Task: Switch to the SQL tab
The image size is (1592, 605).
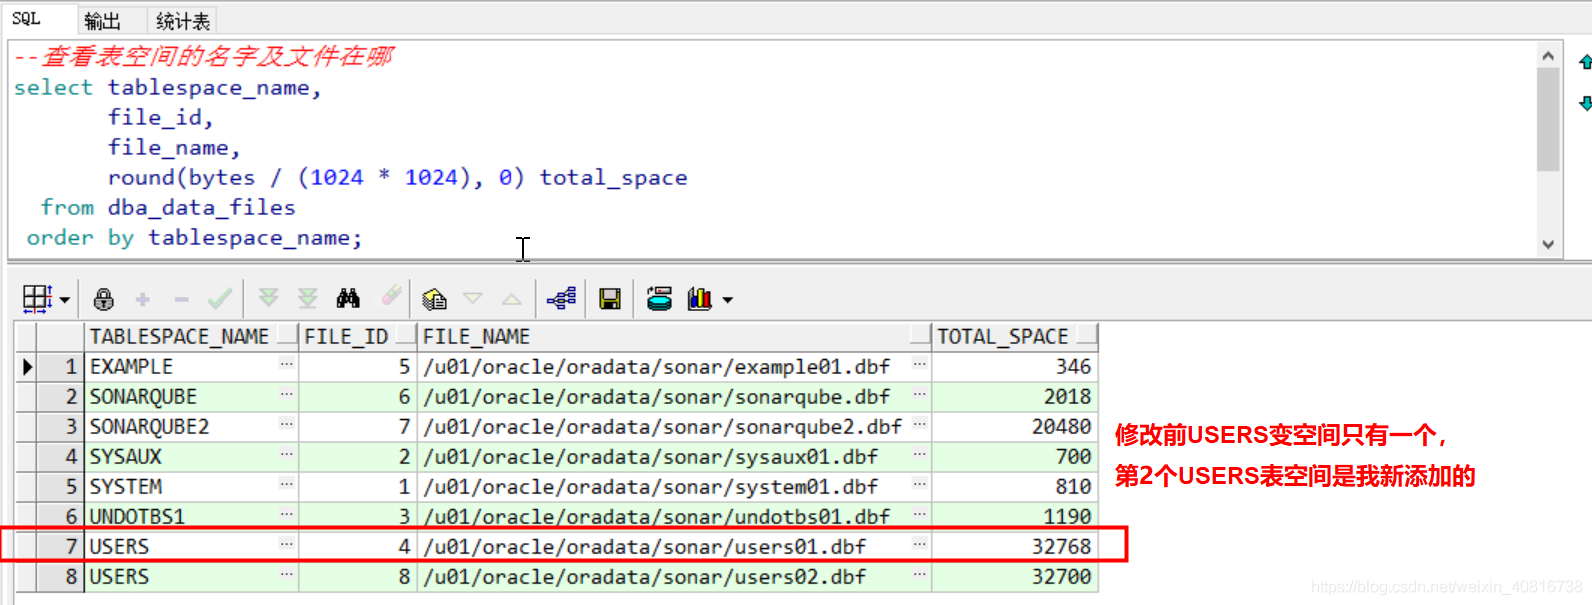Action: tap(28, 19)
